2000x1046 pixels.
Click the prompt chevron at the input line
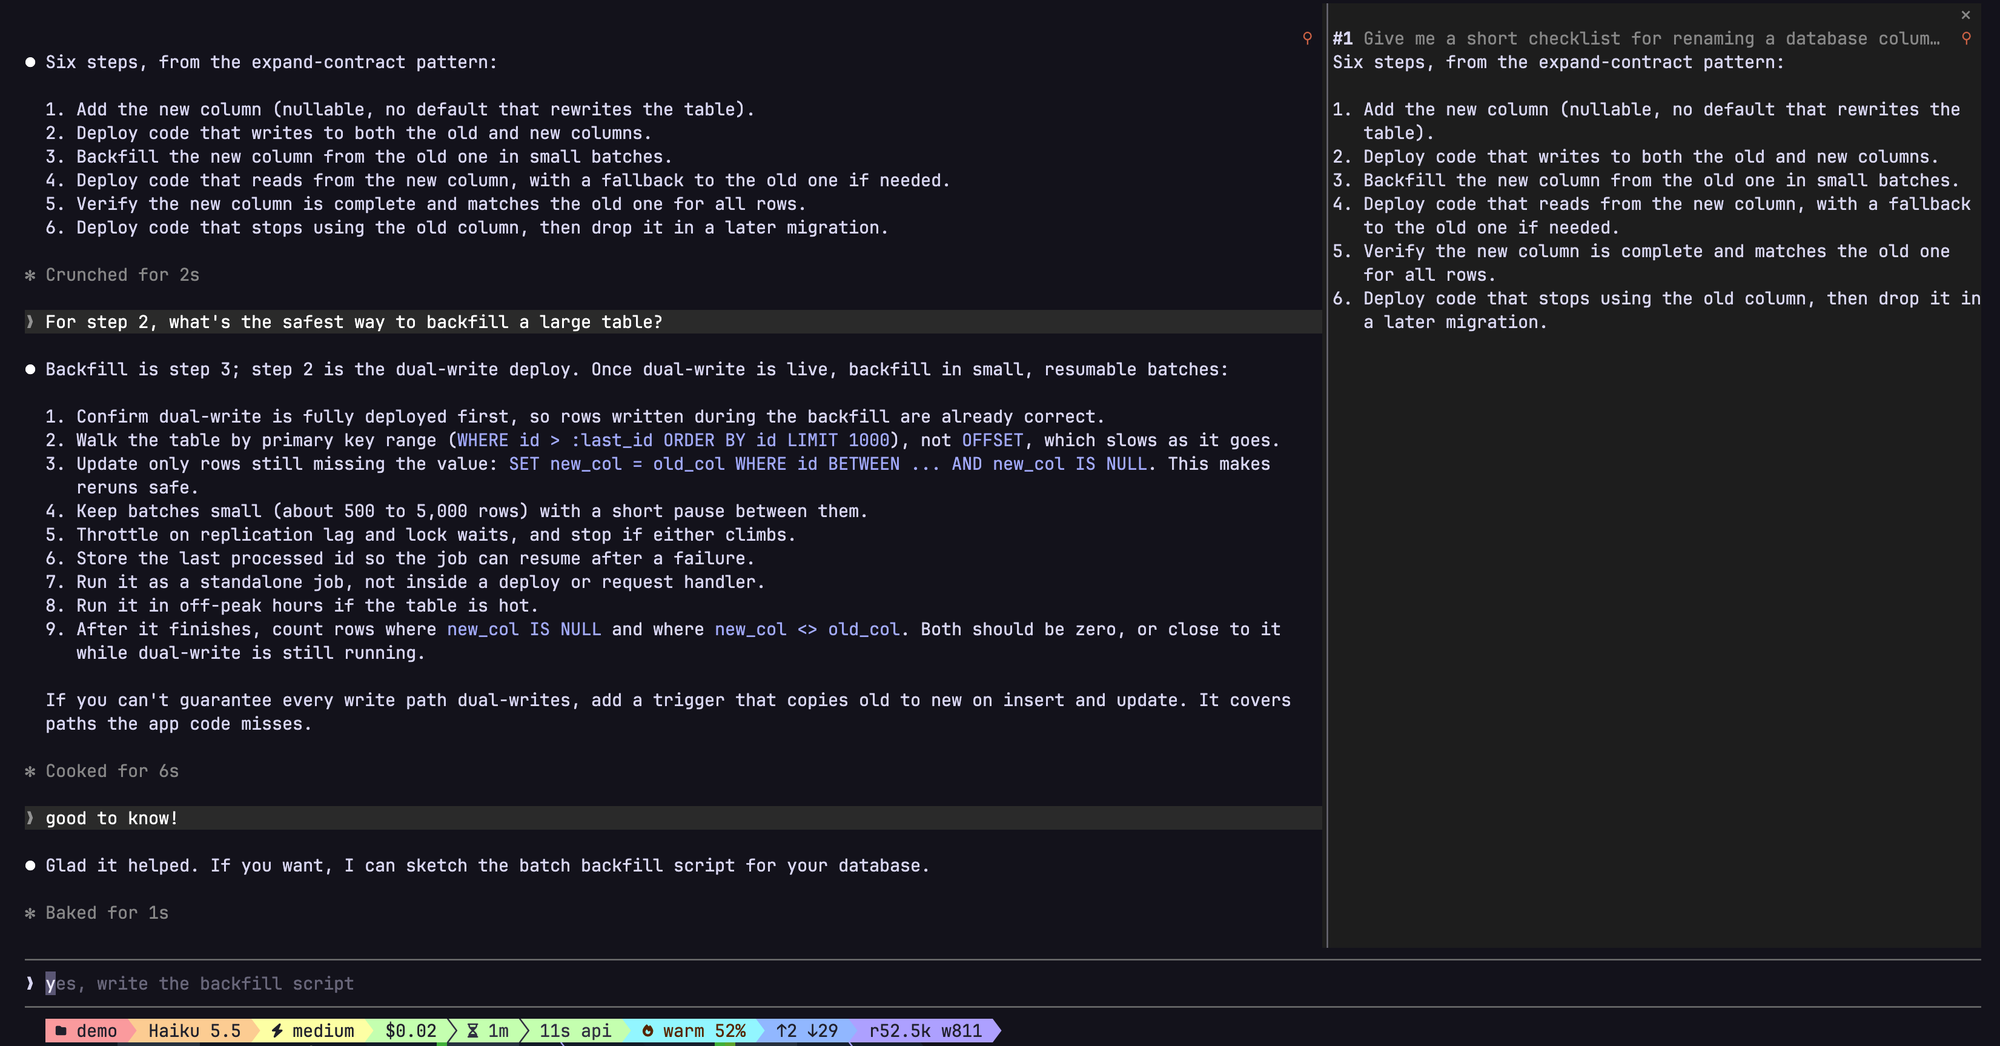30,983
